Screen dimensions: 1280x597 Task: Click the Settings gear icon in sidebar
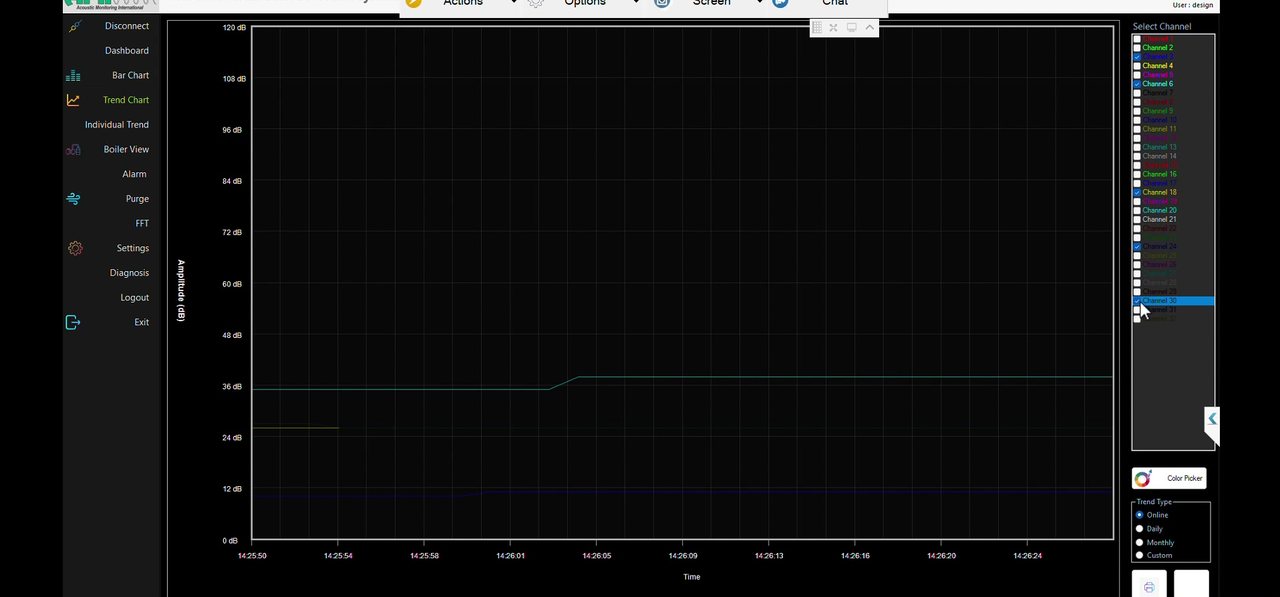click(x=75, y=248)
